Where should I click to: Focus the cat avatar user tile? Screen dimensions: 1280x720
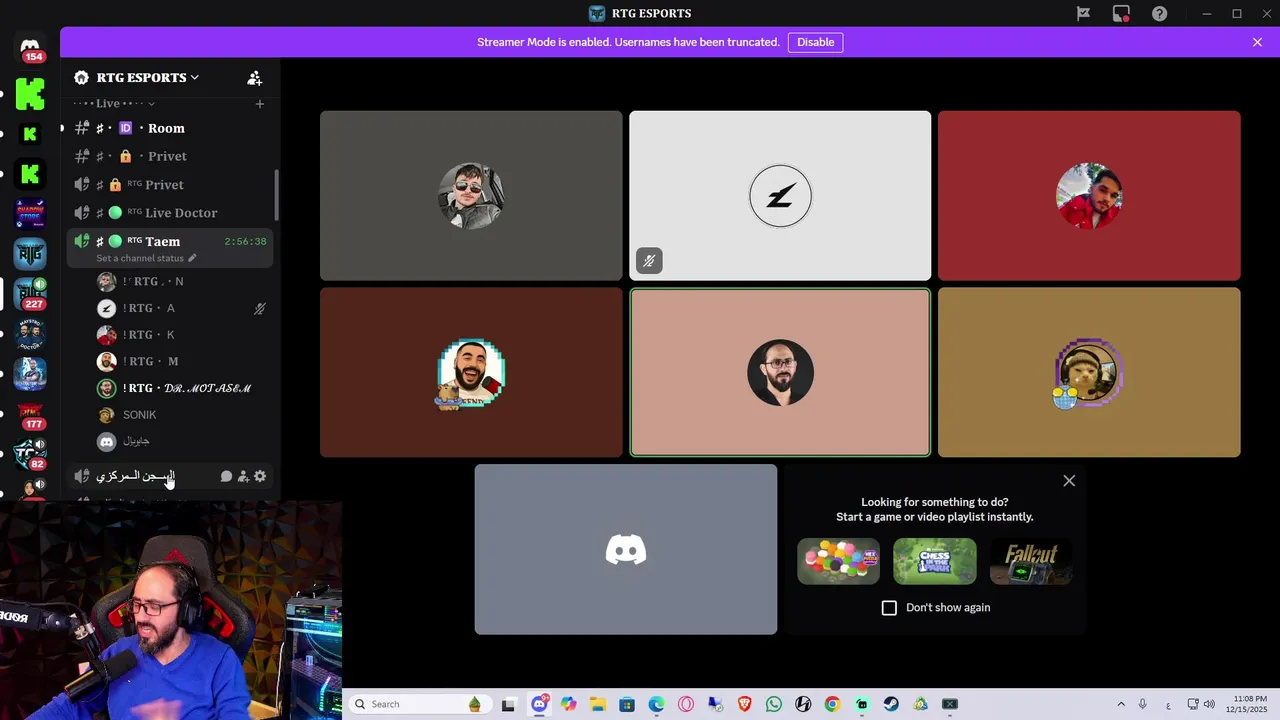click(x=1089, y=372)
